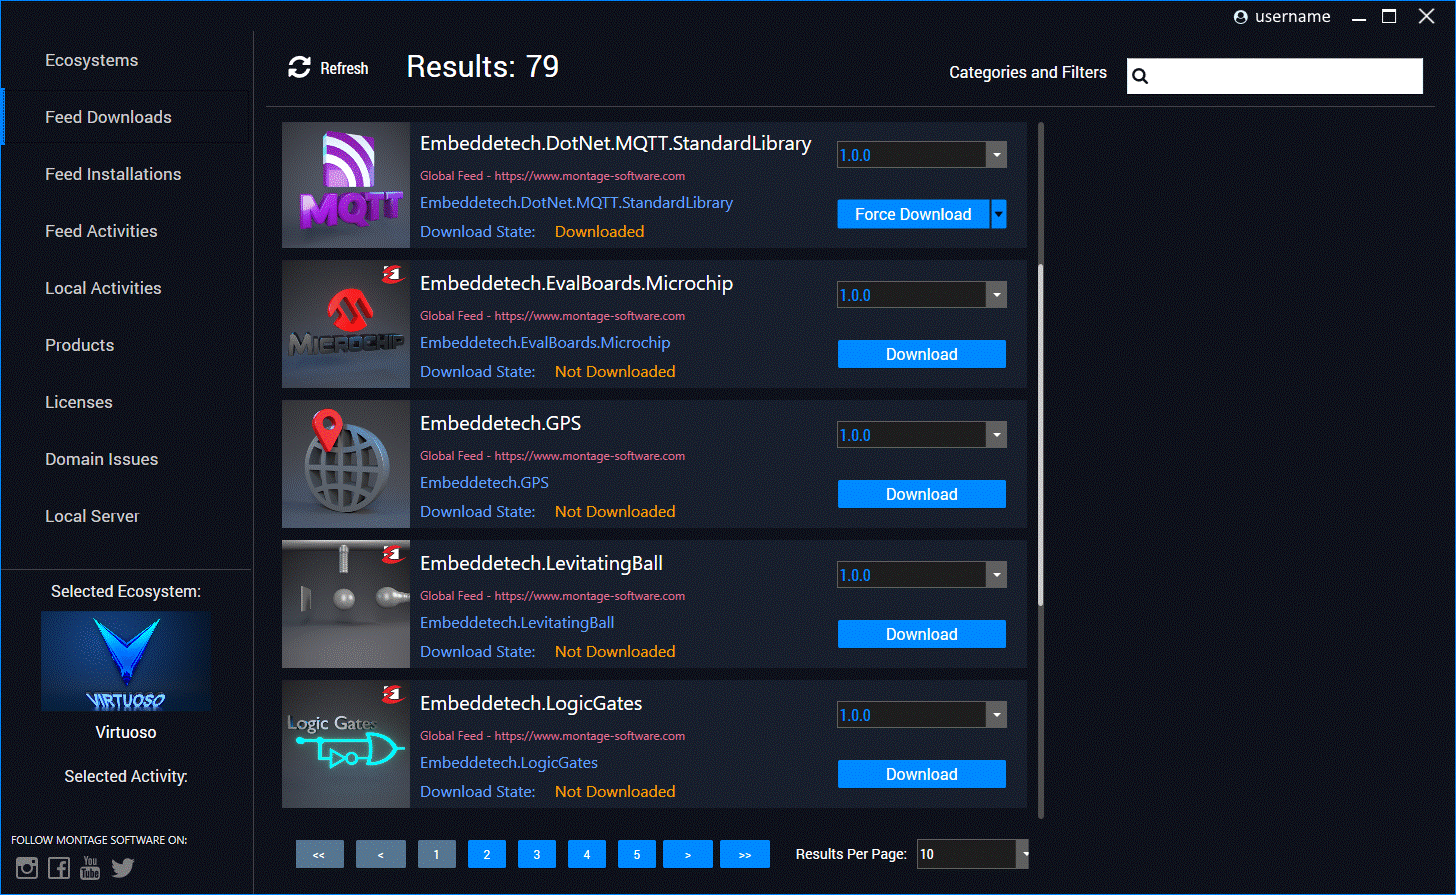Open version dropdown for LogicGates
The height and width of the screenshot is (895, 1456).
pos(996,715)
